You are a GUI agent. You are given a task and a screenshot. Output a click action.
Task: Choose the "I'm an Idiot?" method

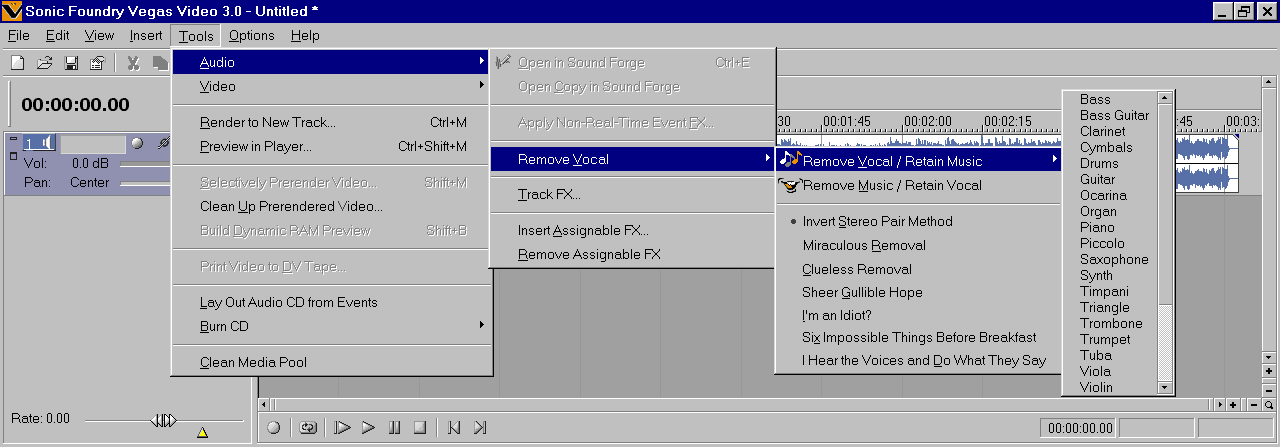coord(837,315)
